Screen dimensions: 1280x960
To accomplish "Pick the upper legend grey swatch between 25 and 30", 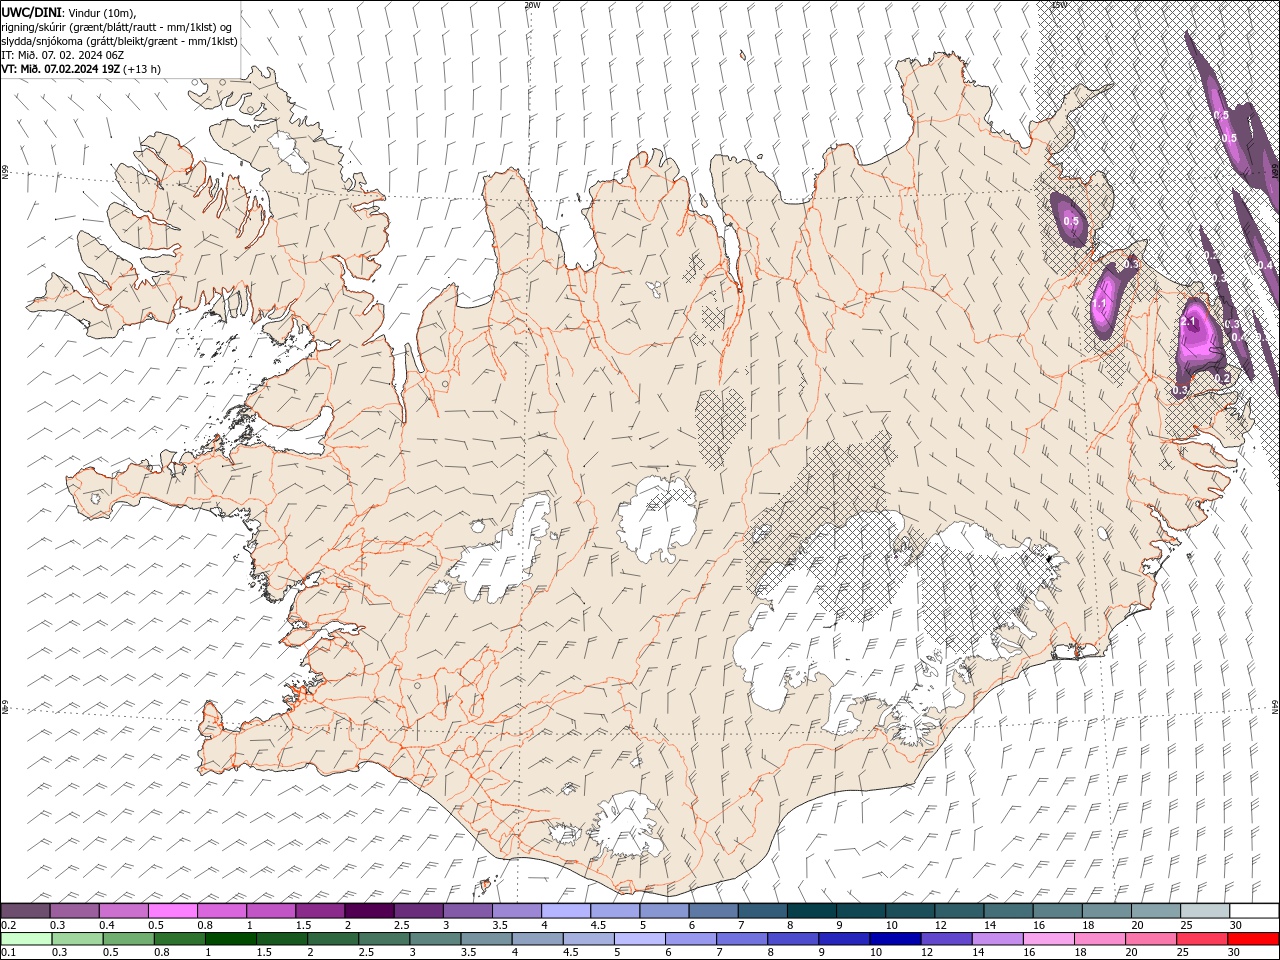I will click(1206, 911).
